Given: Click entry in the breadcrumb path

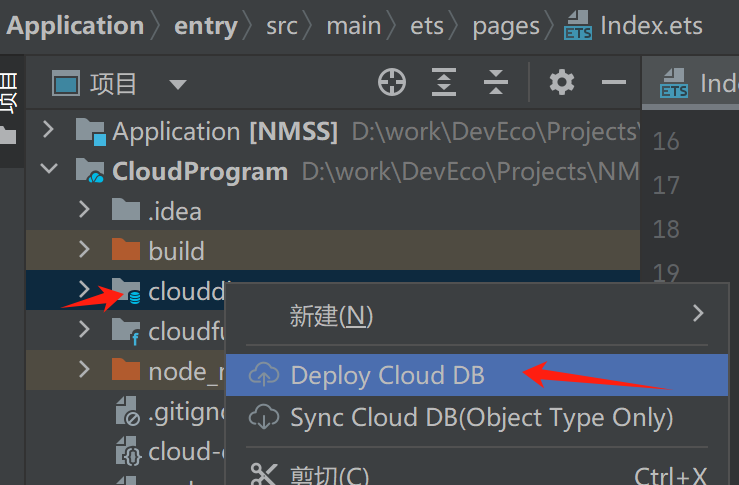Looking at the screenshot, I should [x=206, y=26].
